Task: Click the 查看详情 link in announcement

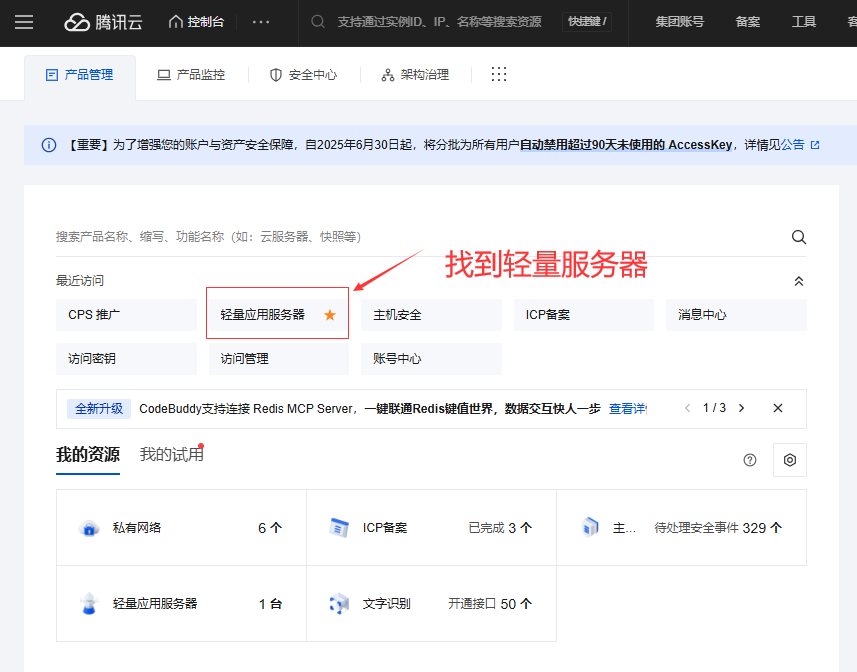Action: [628, 408]
